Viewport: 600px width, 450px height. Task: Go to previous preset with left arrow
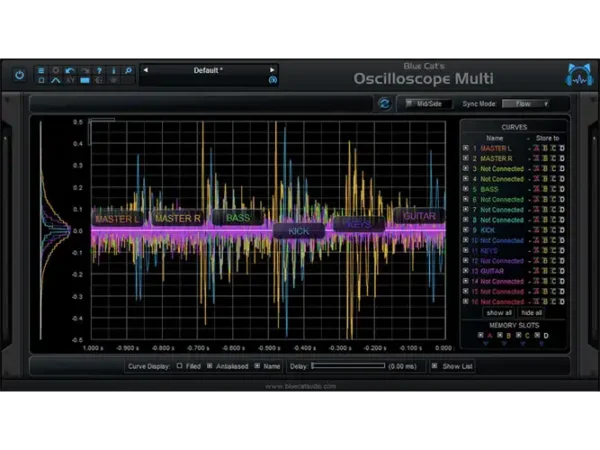pyautogui.click(x=146, y=70)
